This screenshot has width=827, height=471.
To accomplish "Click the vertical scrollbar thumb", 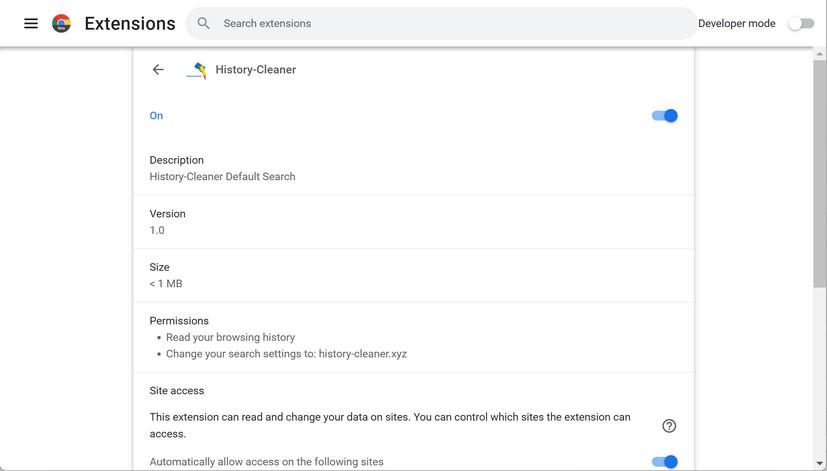I will (820, 170).
